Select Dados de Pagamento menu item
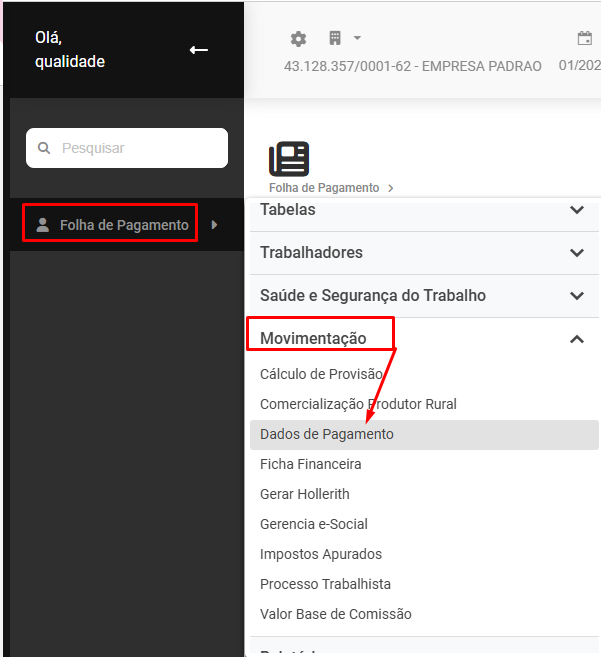The height and width of the screenshot is (657, 601). pyautogui.click(x=327, y=434)
